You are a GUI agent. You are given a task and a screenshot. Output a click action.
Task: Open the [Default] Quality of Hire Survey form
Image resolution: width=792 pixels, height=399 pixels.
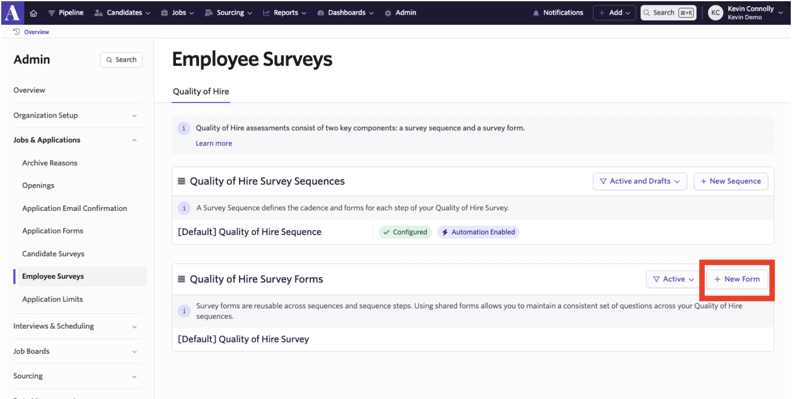click(243, 339)
